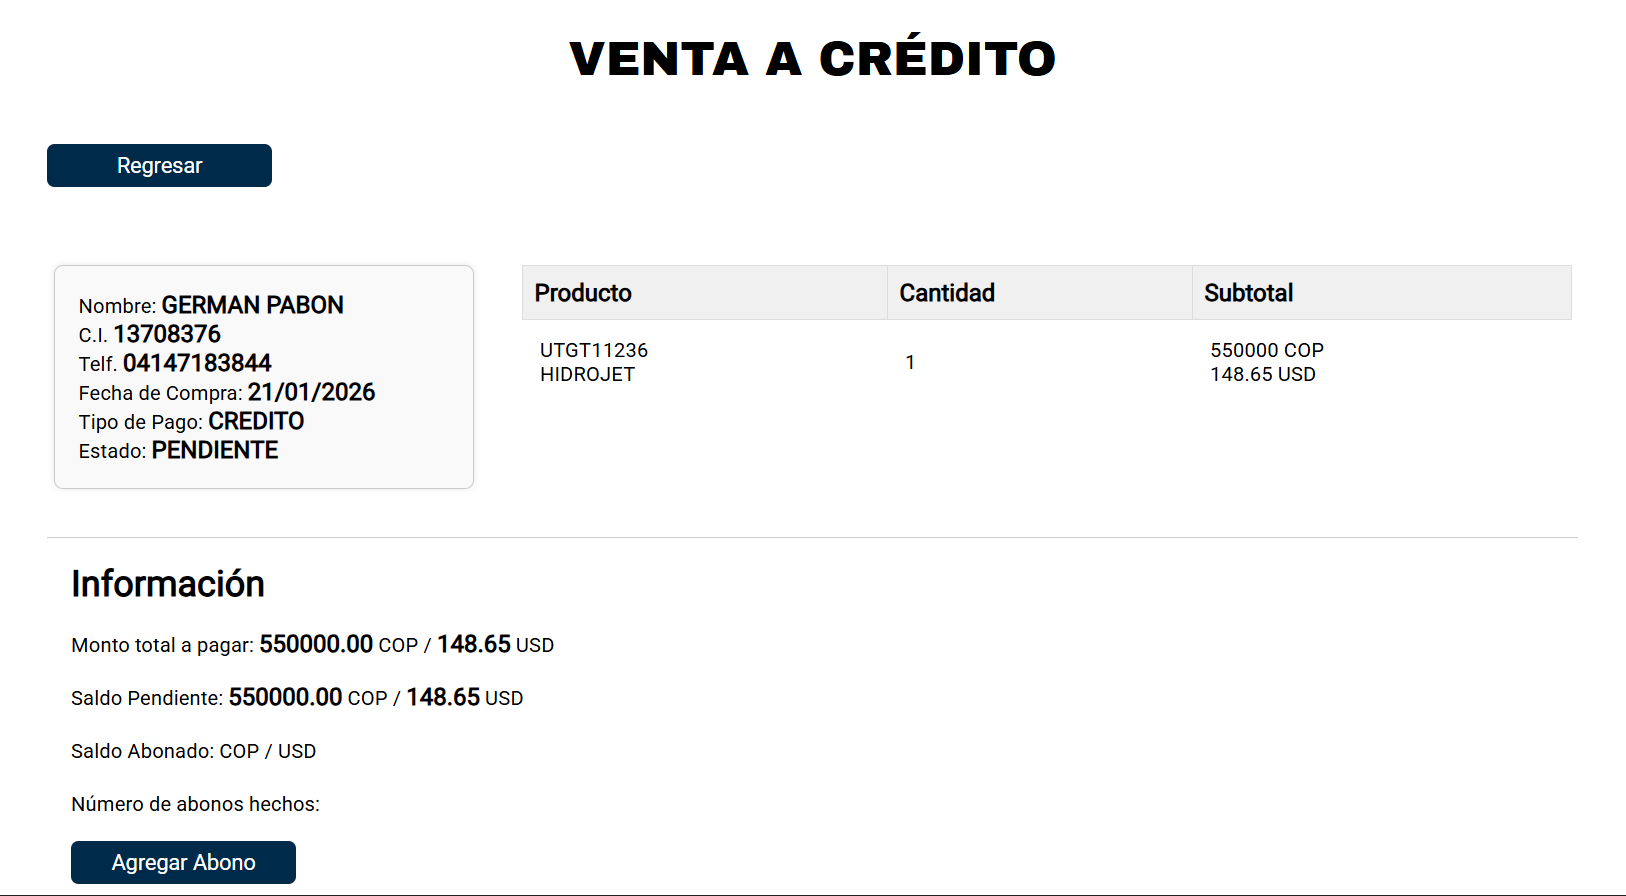
Task: Click the Producto column header
Action: click(583, 293)
